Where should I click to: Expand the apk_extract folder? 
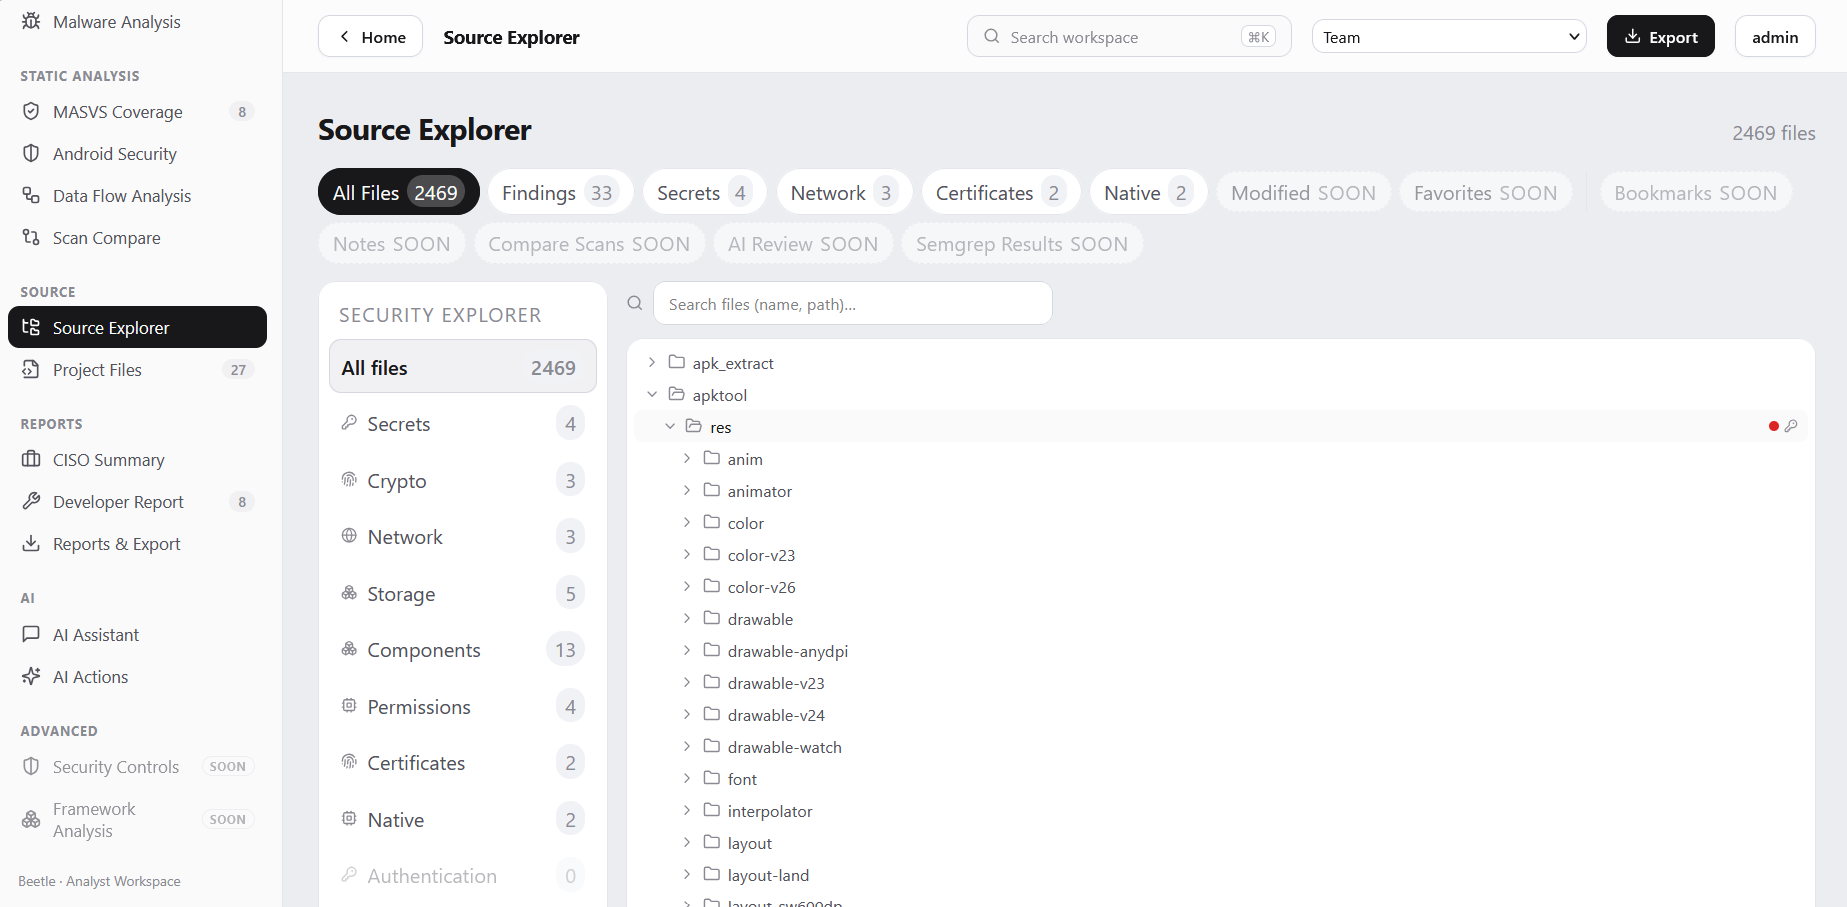tap(652, 362)
